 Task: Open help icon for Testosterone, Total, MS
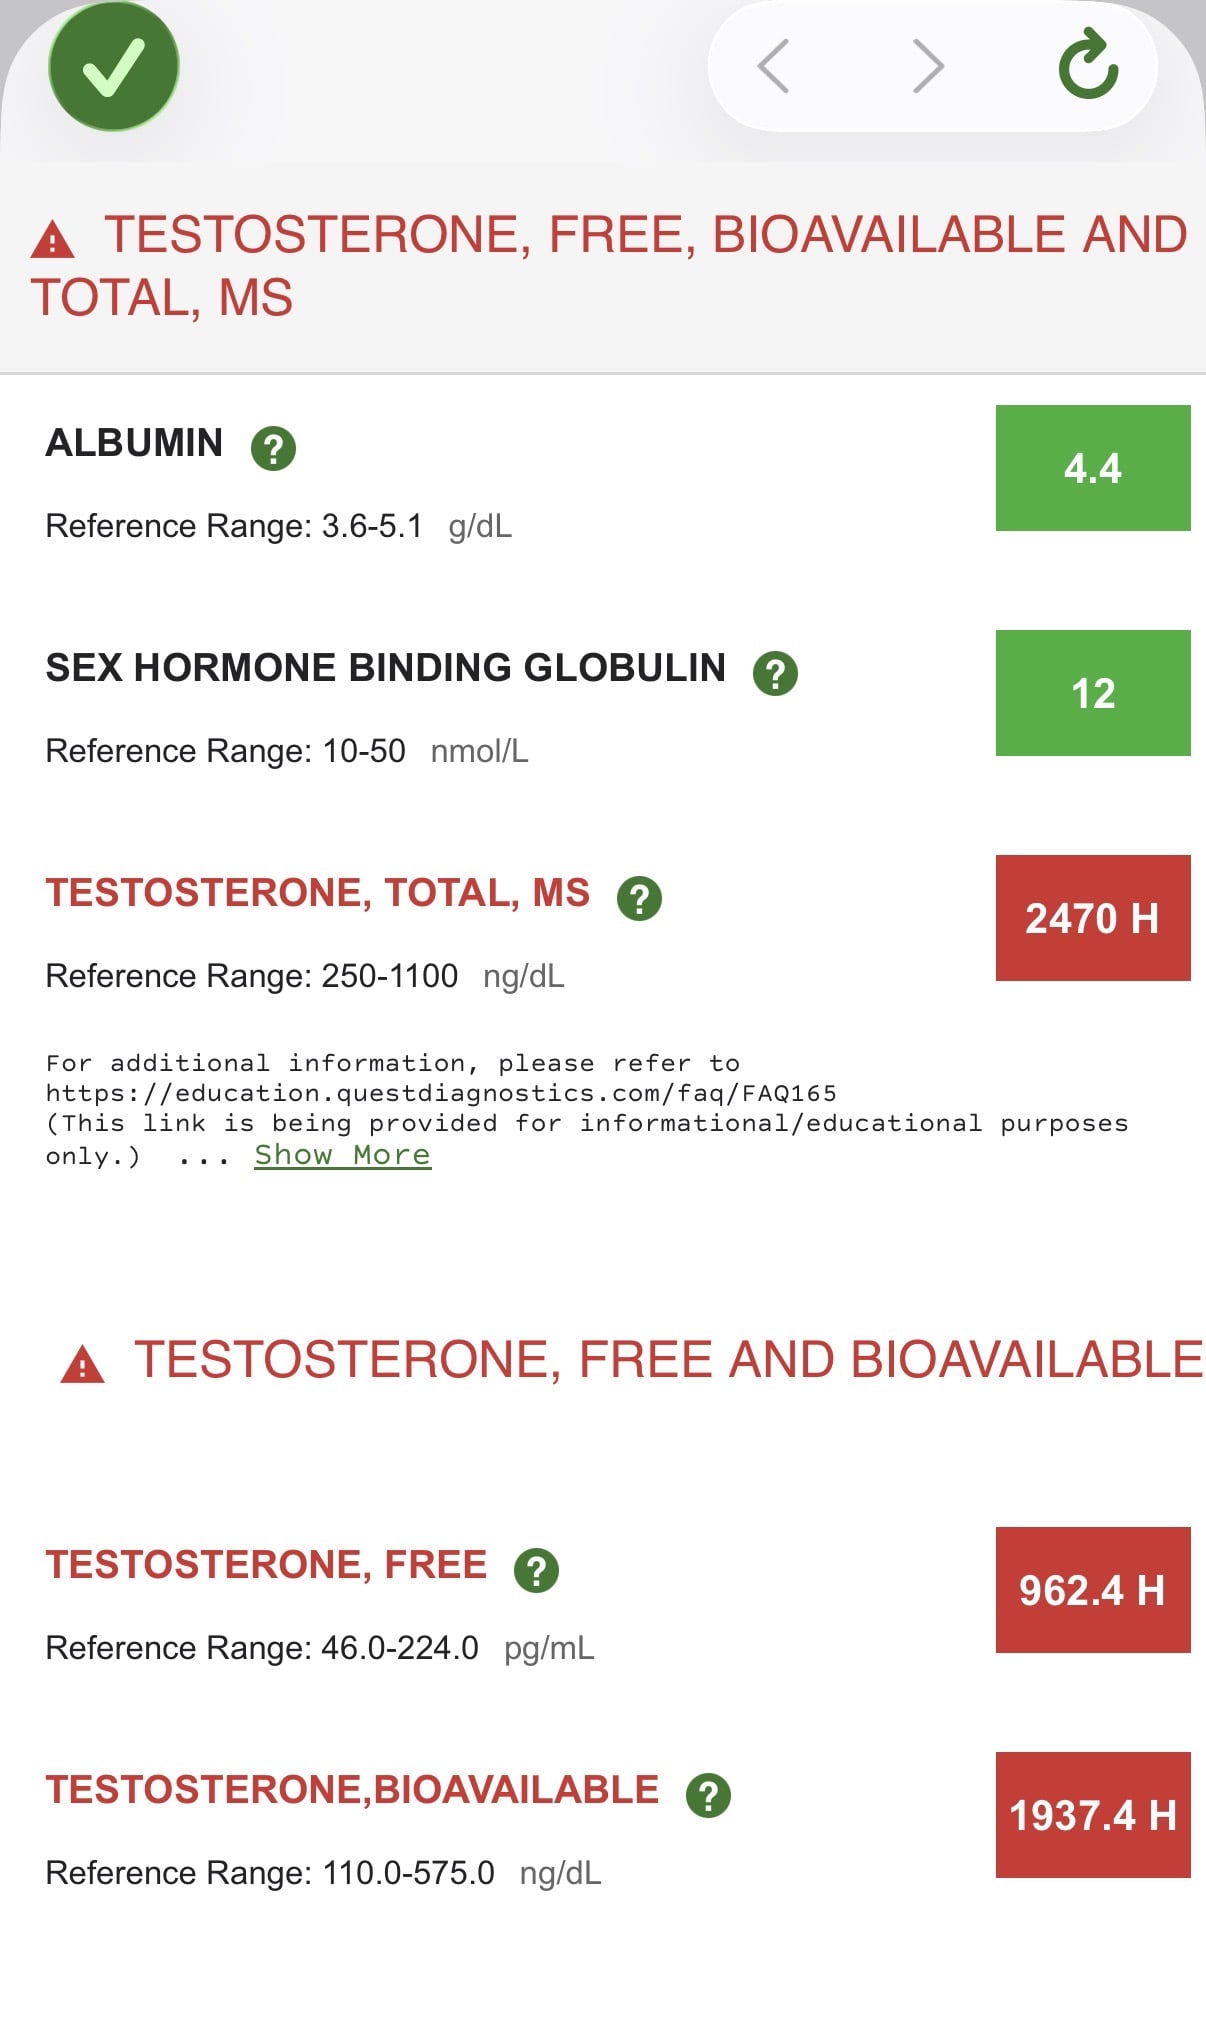coord(639,898)
